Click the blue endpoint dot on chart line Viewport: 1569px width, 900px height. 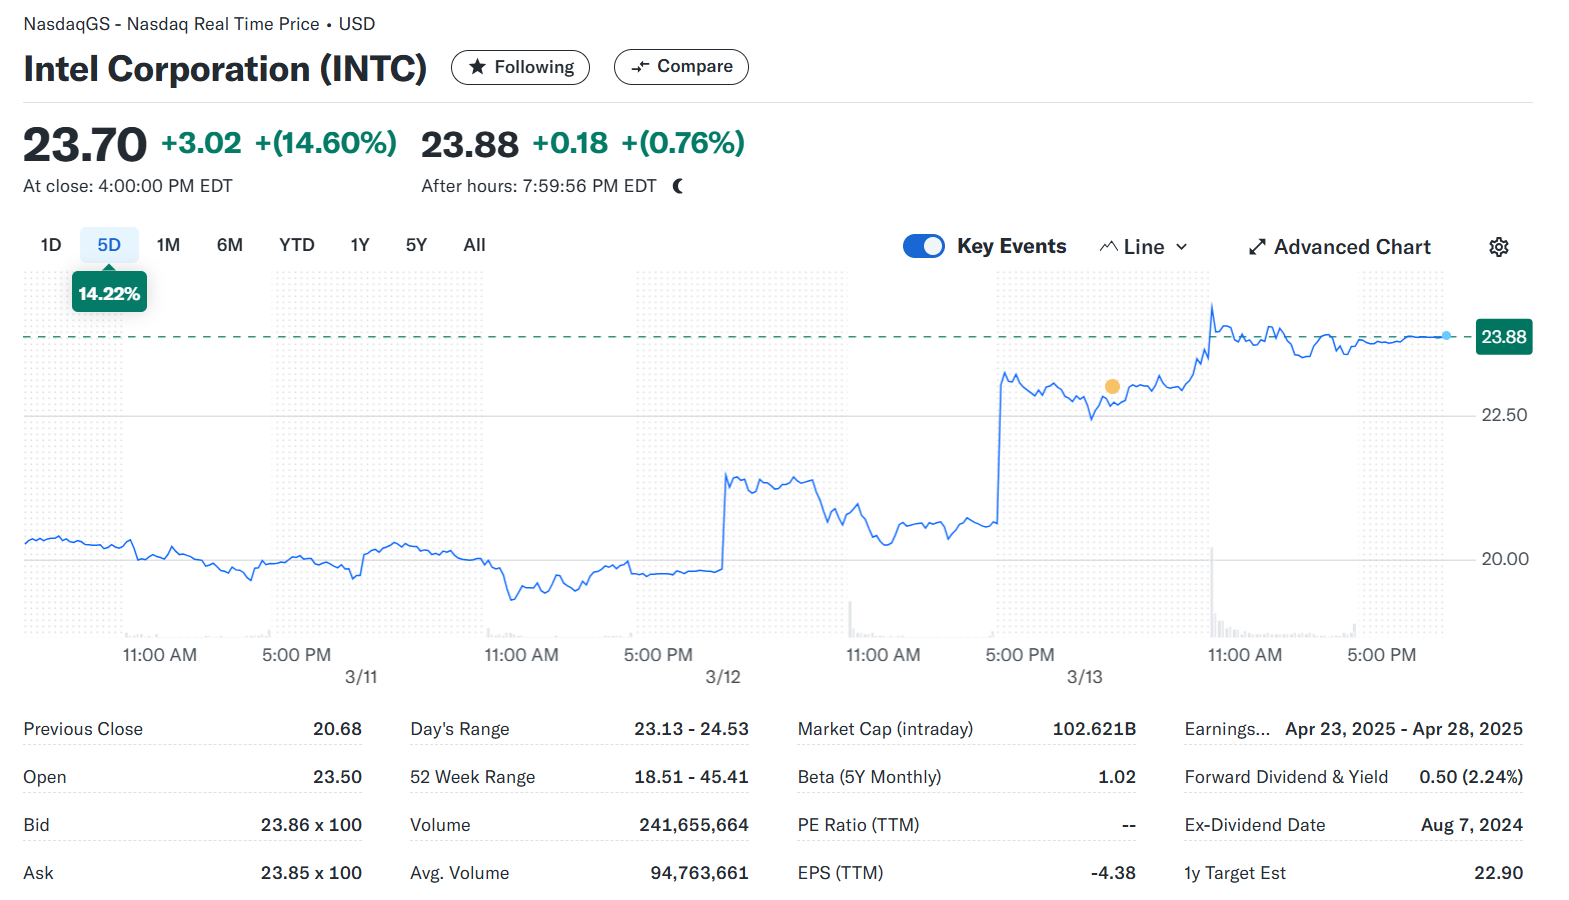[x=1446, y=335]
